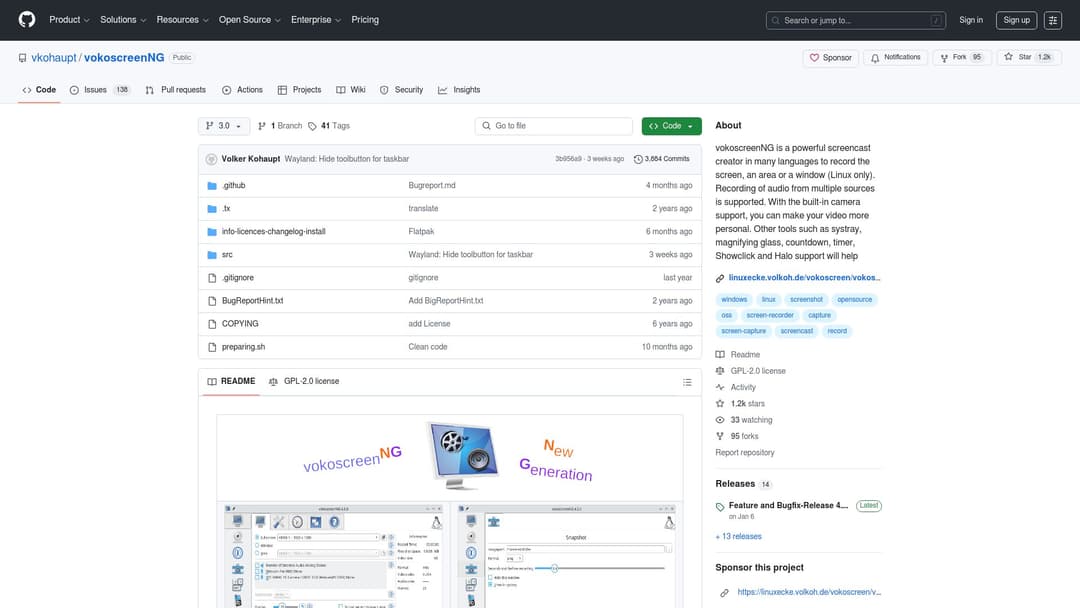
Task: Fork the repository via Fork button
Action: [x=961, y=58]
